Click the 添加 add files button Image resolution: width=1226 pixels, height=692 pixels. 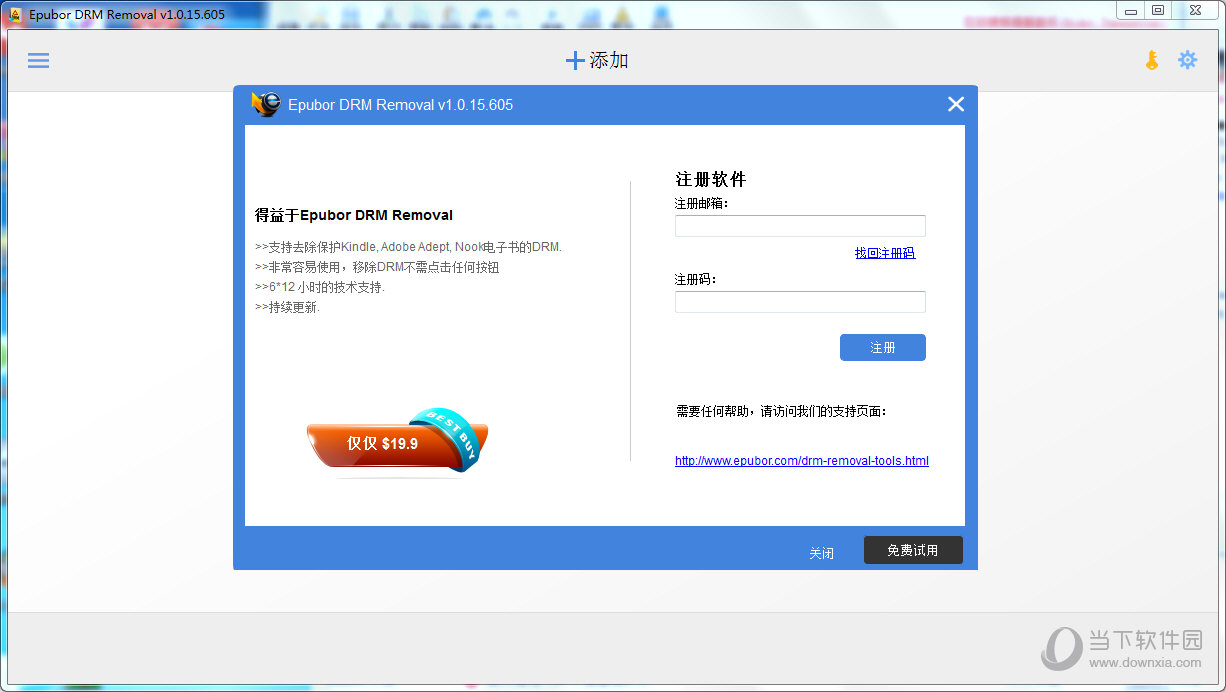(597, 60)
